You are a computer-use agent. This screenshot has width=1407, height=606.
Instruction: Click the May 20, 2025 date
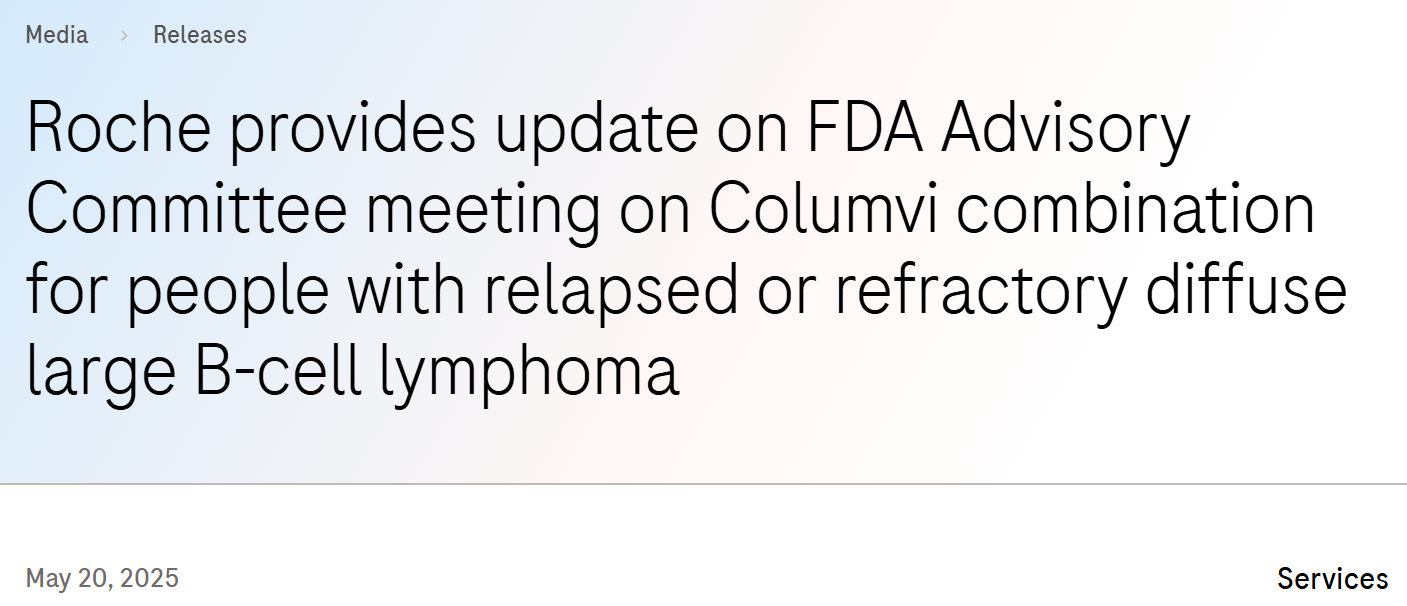pyautogui.click(x=102, y=578)
